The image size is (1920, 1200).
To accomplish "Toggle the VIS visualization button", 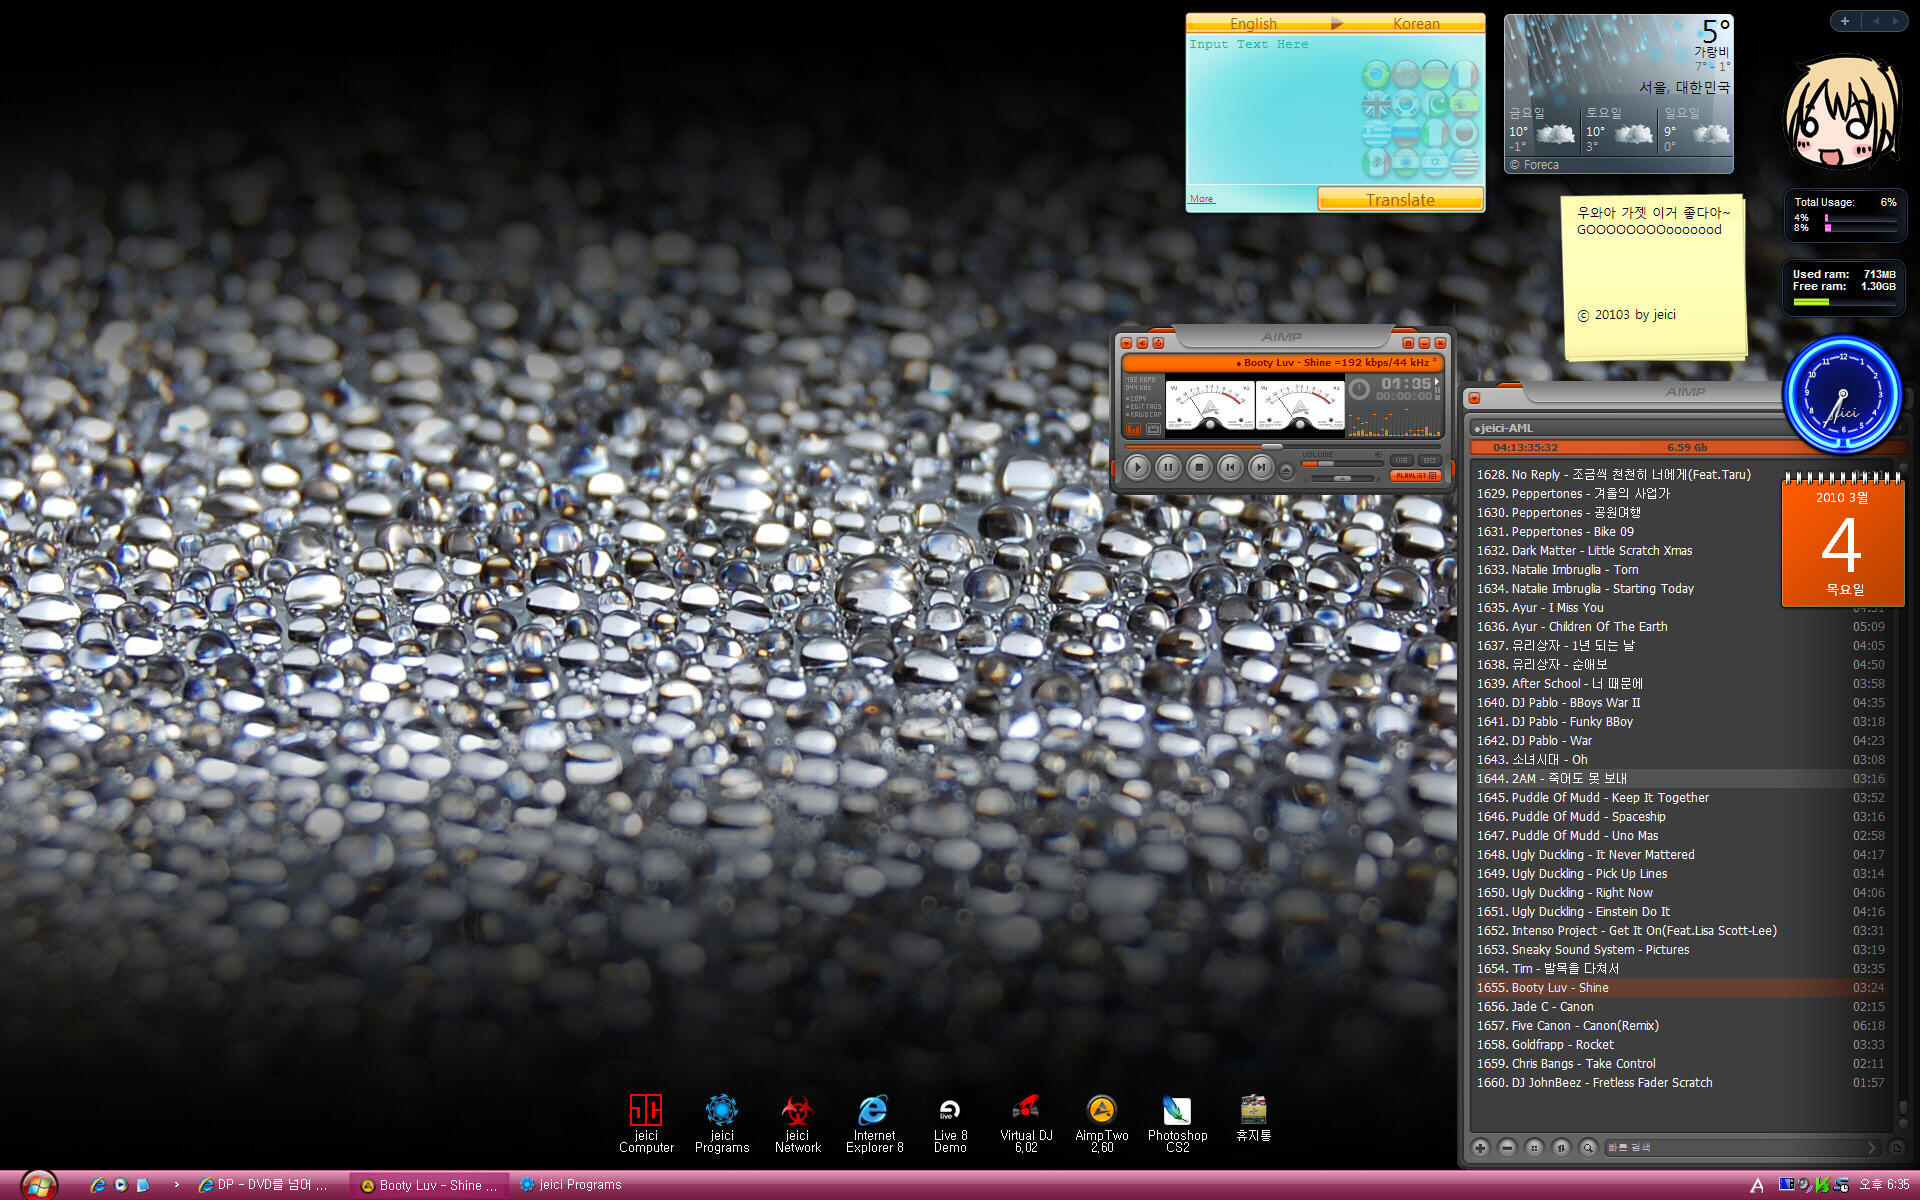I will click(x=1401, y=460).
